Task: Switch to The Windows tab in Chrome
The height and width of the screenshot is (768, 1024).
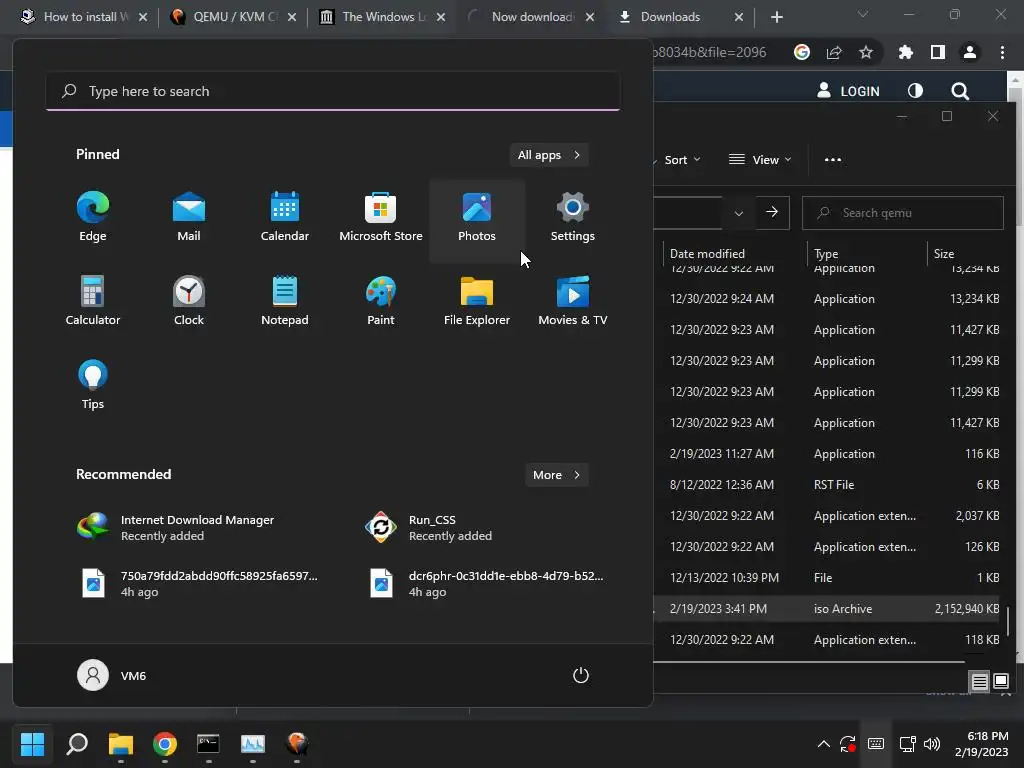Action: point(382,17)
